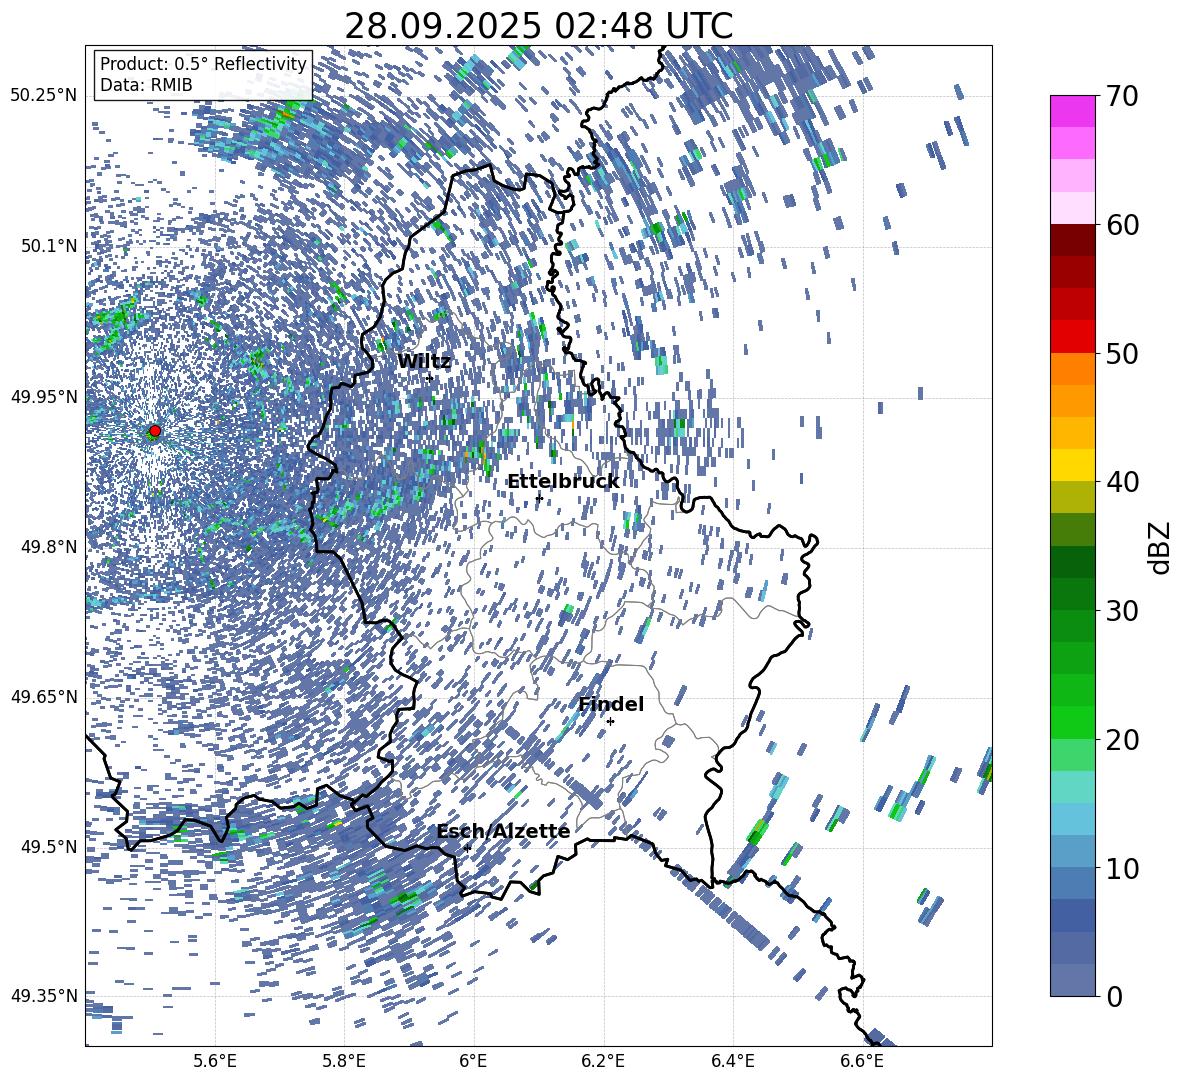
Task: Click the 70 tick label on colorbar
Action: click(1122, 97)
